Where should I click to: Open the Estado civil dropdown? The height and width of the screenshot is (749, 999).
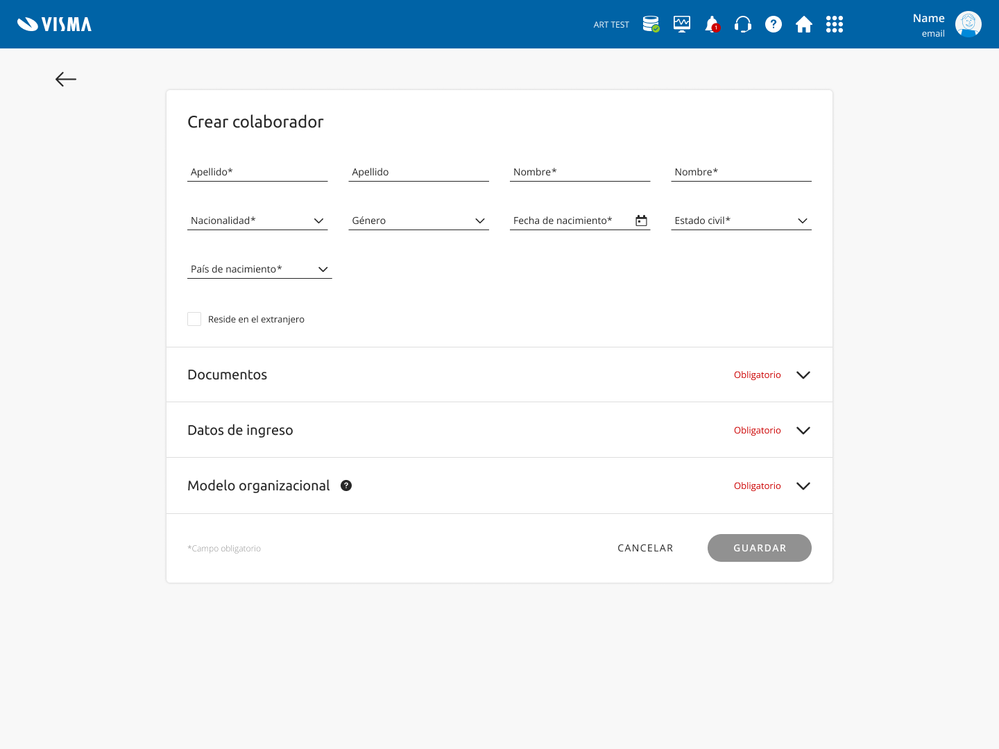[741, 220]
